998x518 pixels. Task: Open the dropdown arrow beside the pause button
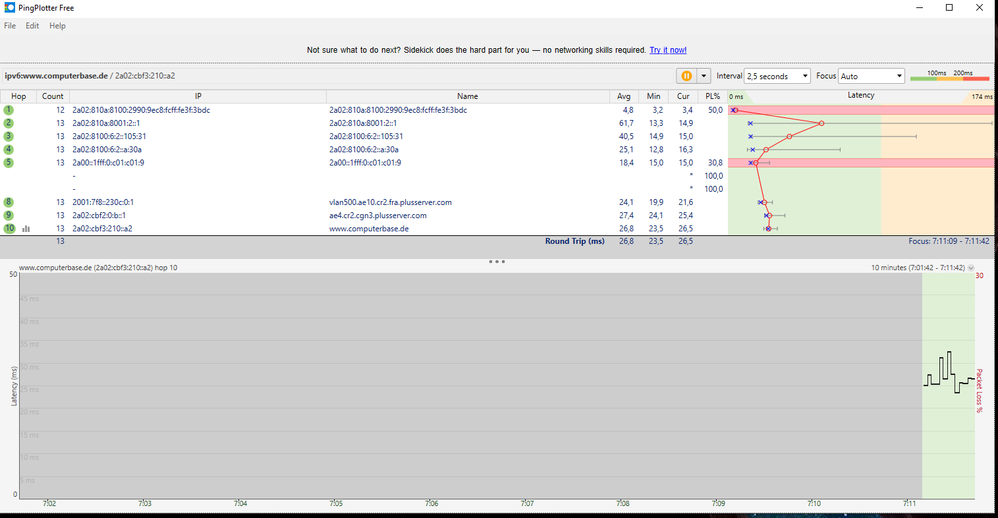coord(703,76)
